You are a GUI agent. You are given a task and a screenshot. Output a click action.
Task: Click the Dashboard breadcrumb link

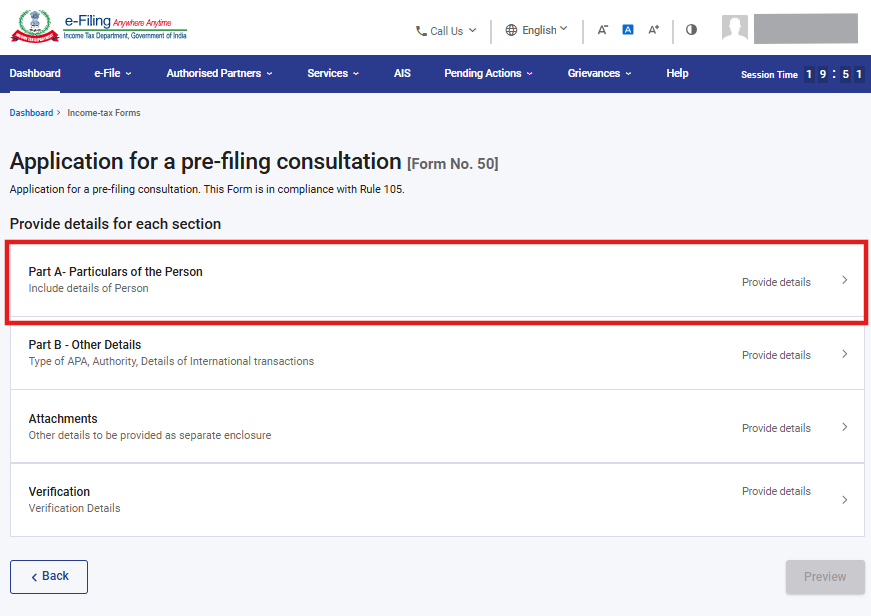(31, 113)
